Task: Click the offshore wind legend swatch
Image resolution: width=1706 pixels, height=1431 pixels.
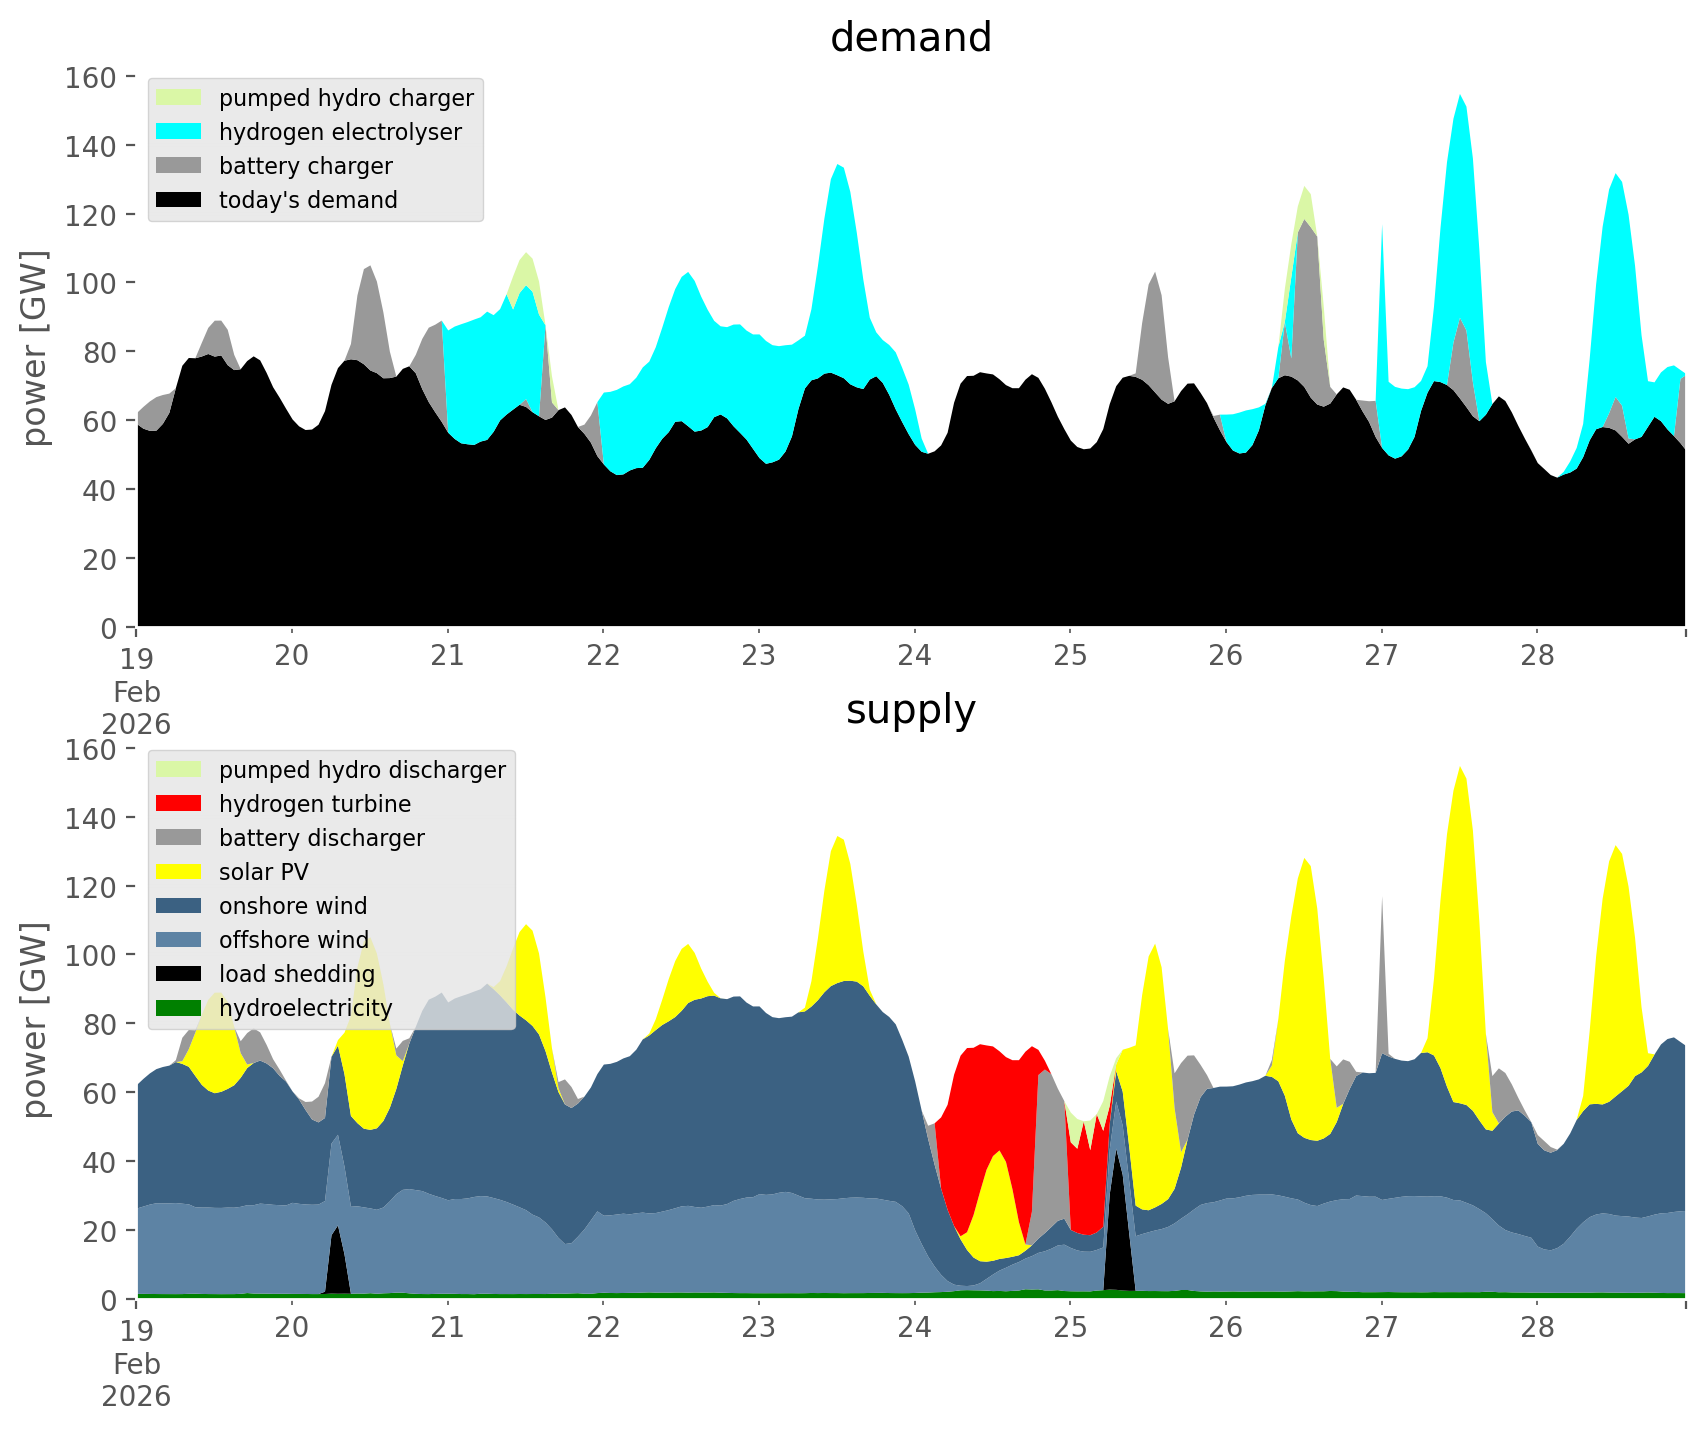Action: click(x=179, y=940)
